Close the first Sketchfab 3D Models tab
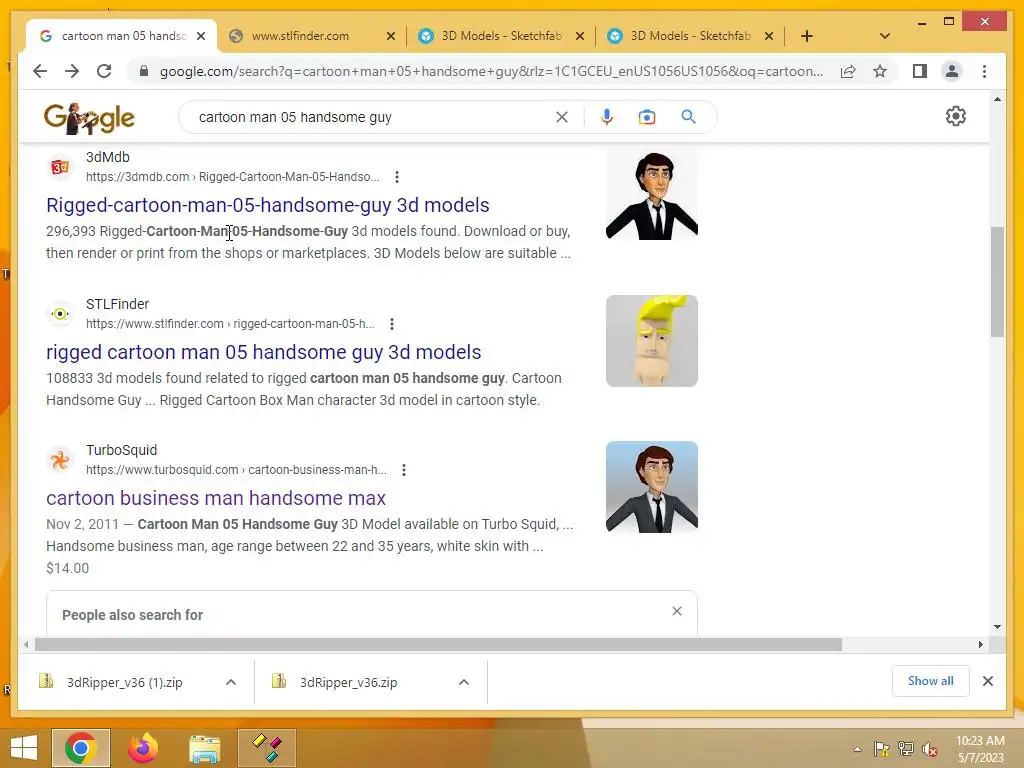Screen dimensions: 1024x768 579,36
